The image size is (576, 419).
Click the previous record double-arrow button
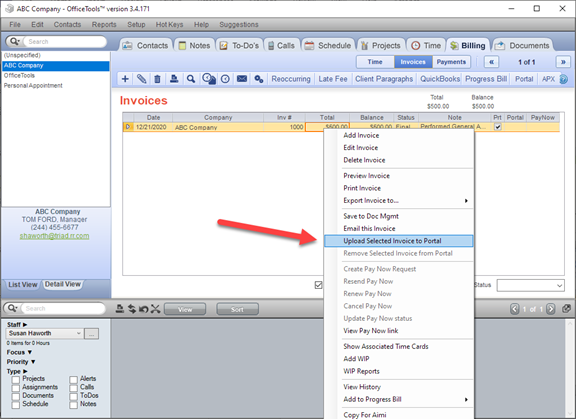point(491,62)
